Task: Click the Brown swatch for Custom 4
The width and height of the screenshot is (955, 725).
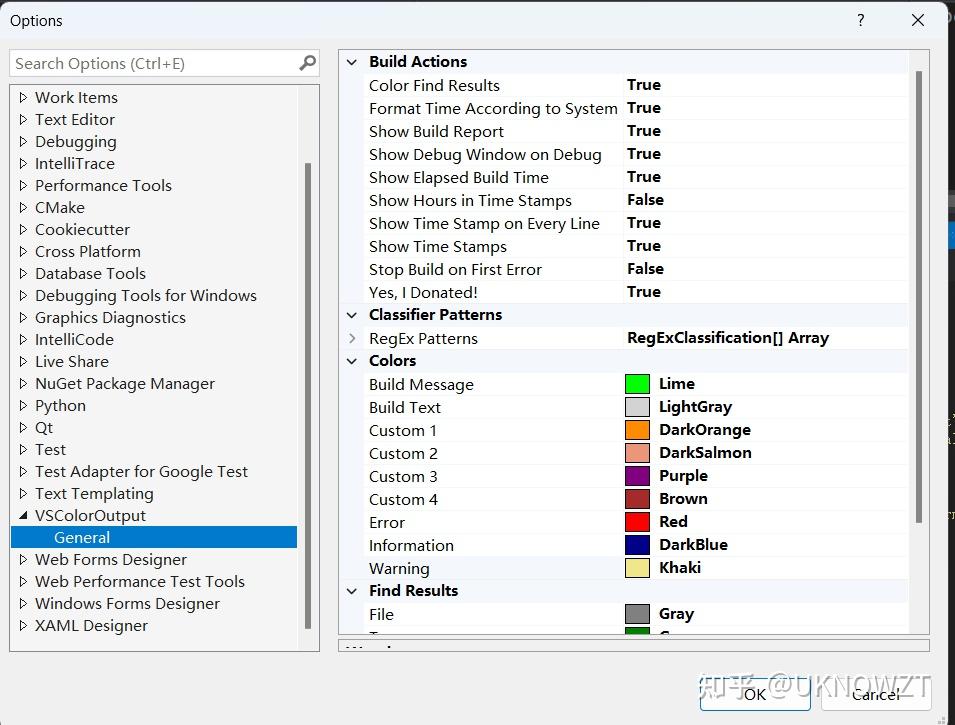Action: tap(637, 499)
